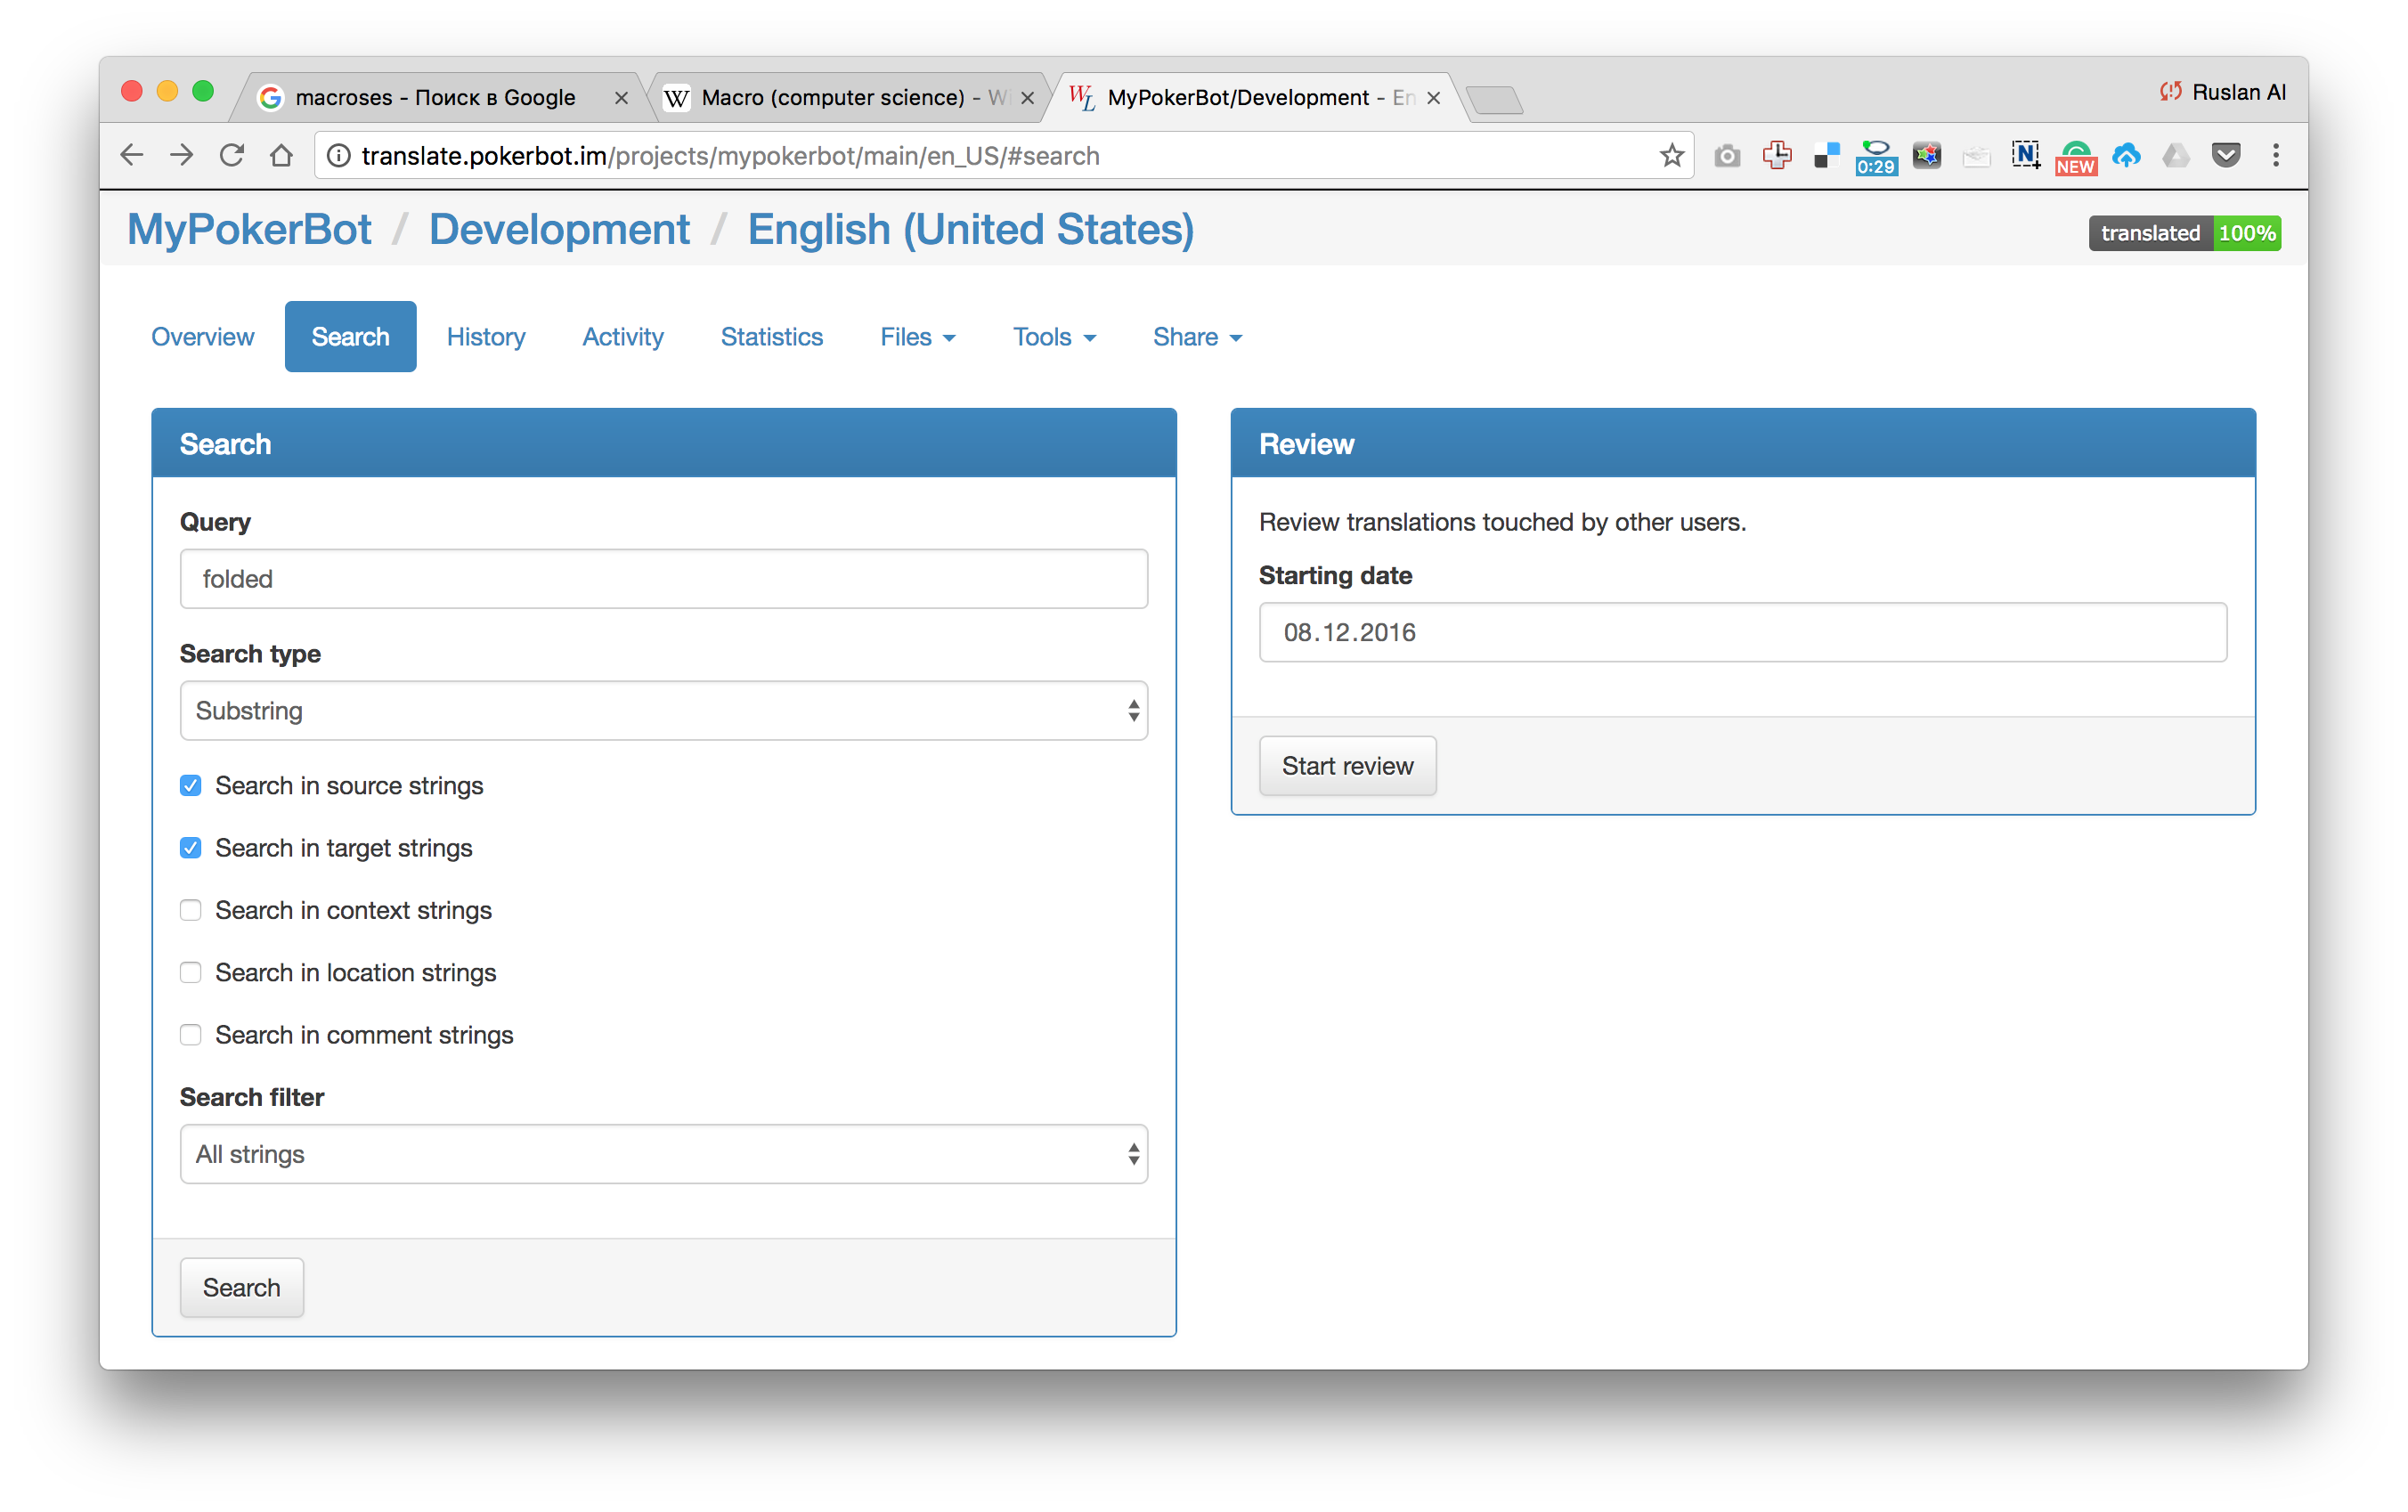Open the Development breadcrumb link
Viewport: 2408px width, 1512px height.
point(559,229)
